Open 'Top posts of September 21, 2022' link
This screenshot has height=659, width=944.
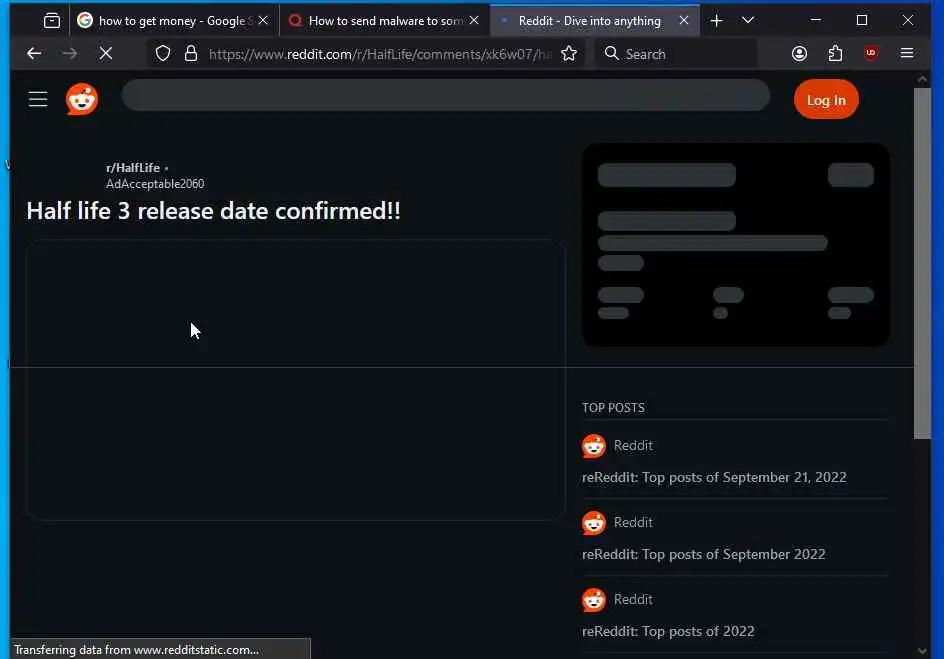click(714, 477)
